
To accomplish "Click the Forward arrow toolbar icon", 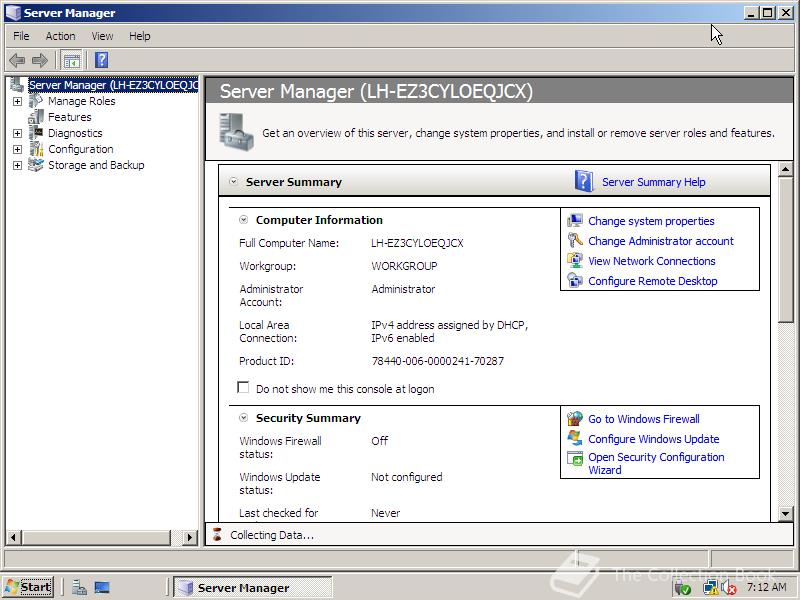I will [39, 61].
